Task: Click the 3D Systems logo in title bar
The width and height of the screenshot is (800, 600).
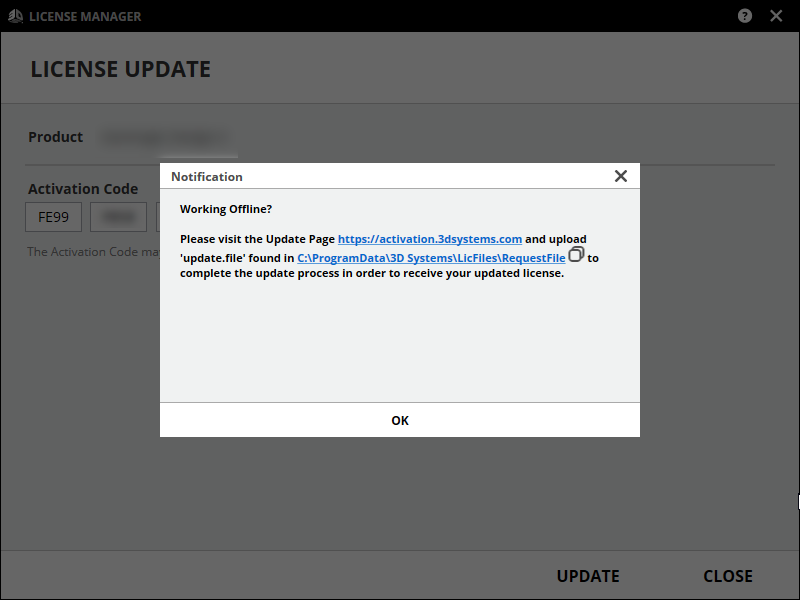Action: [x=16, y=16]
